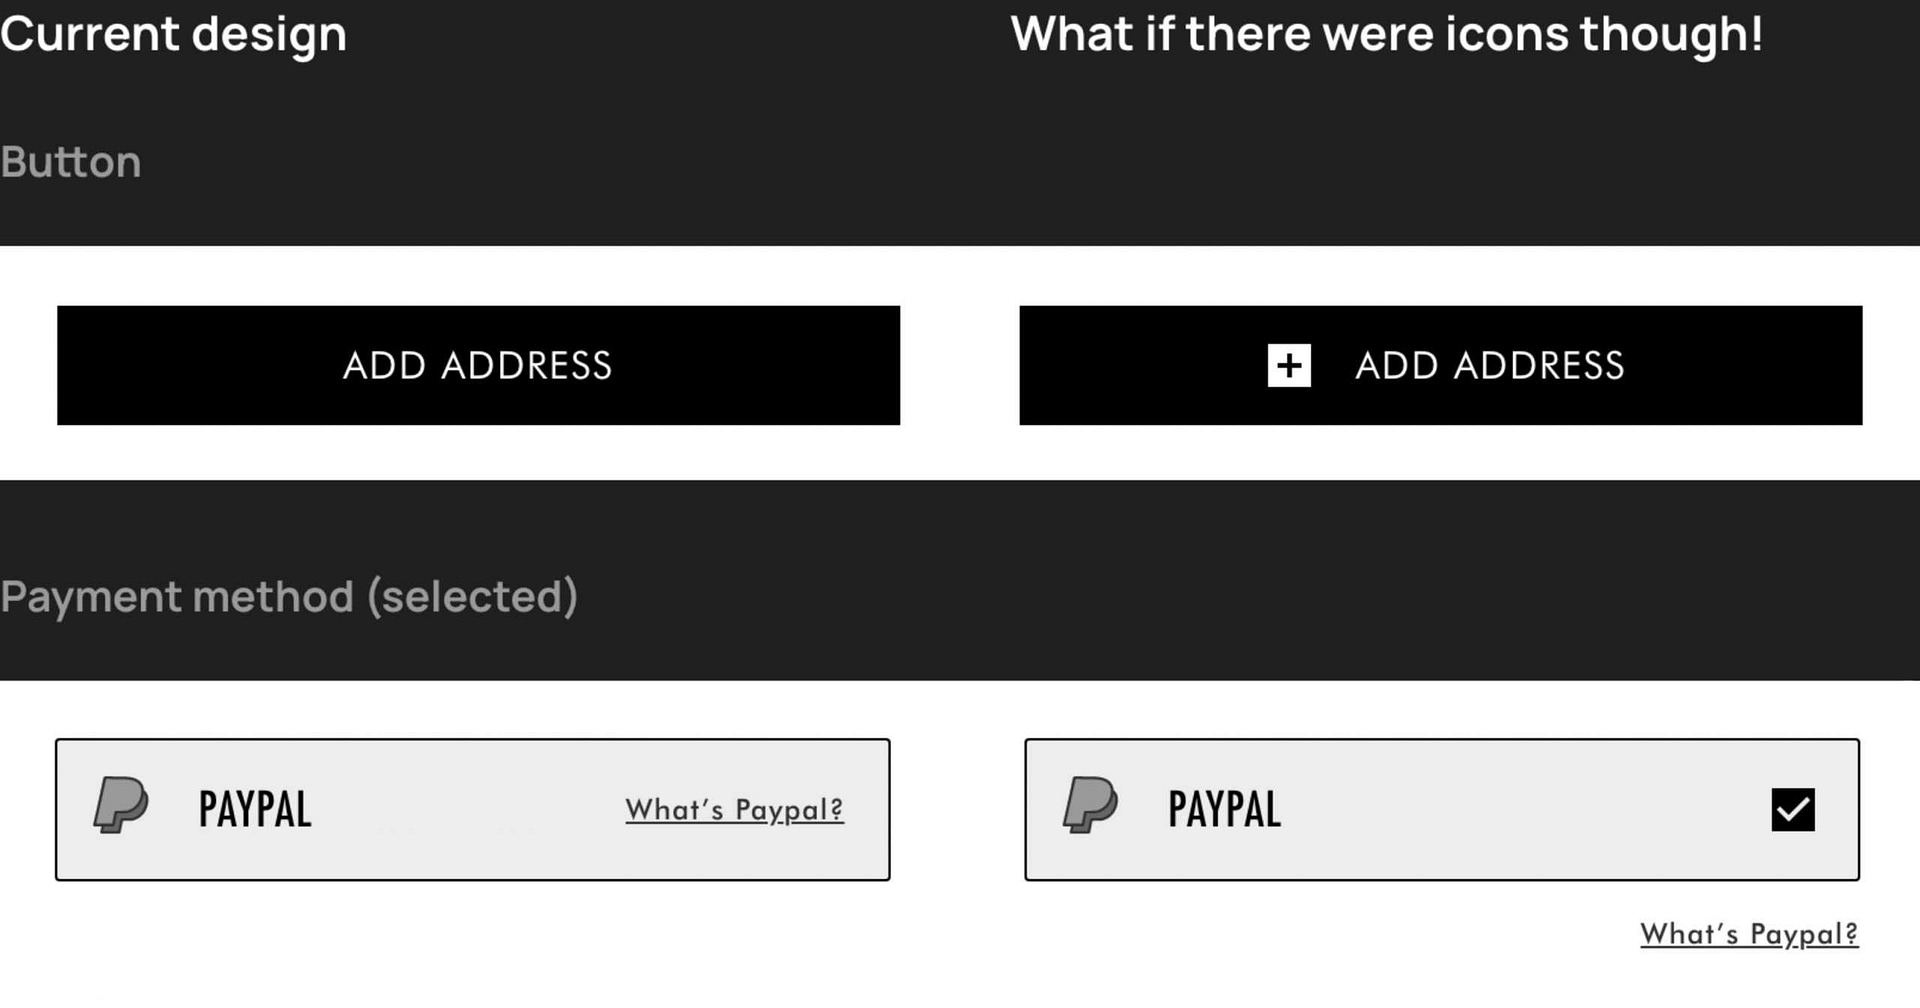The image size is (1920, 1008).
Task: Click the PayPal logo in the right payment card
Action: pos(1092,806)
